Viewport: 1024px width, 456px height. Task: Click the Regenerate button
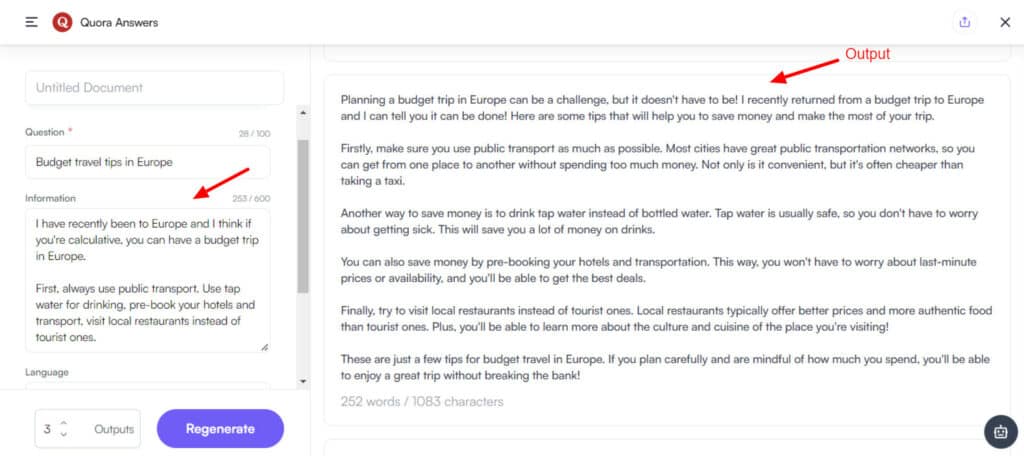click(220, 429)
